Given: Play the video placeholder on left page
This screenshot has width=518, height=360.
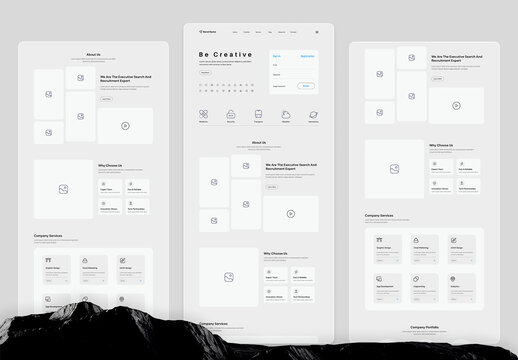Looking at the screenshot, I should [125, 126].
